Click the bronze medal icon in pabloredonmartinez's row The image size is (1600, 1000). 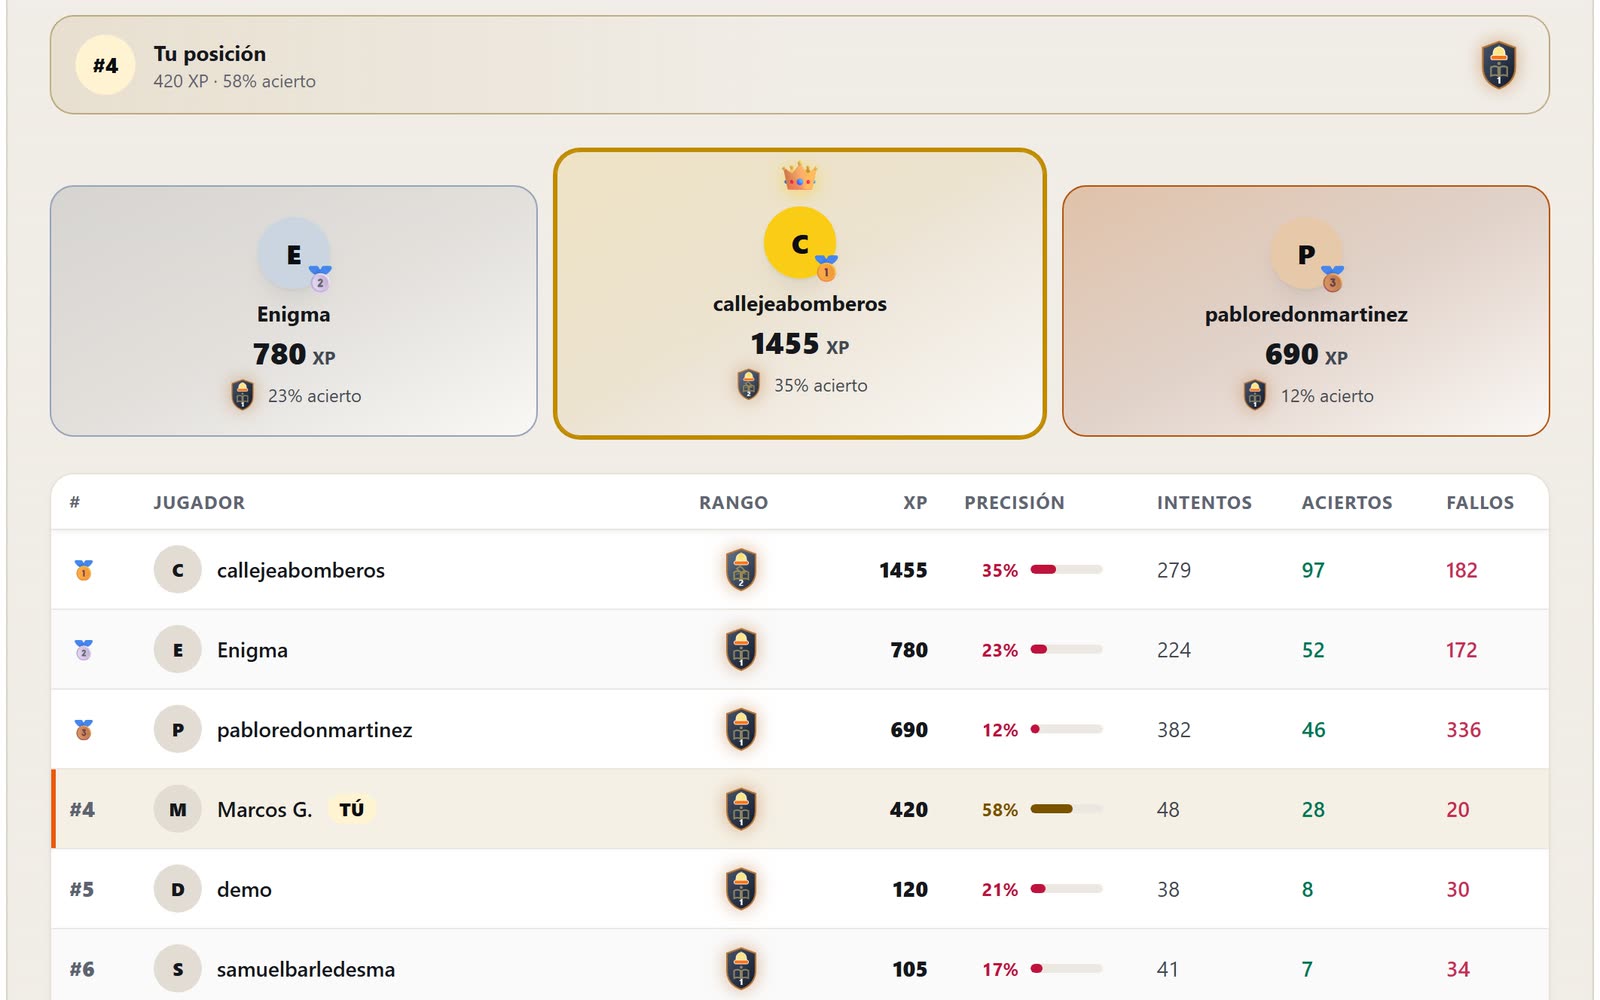click(84, 730)
